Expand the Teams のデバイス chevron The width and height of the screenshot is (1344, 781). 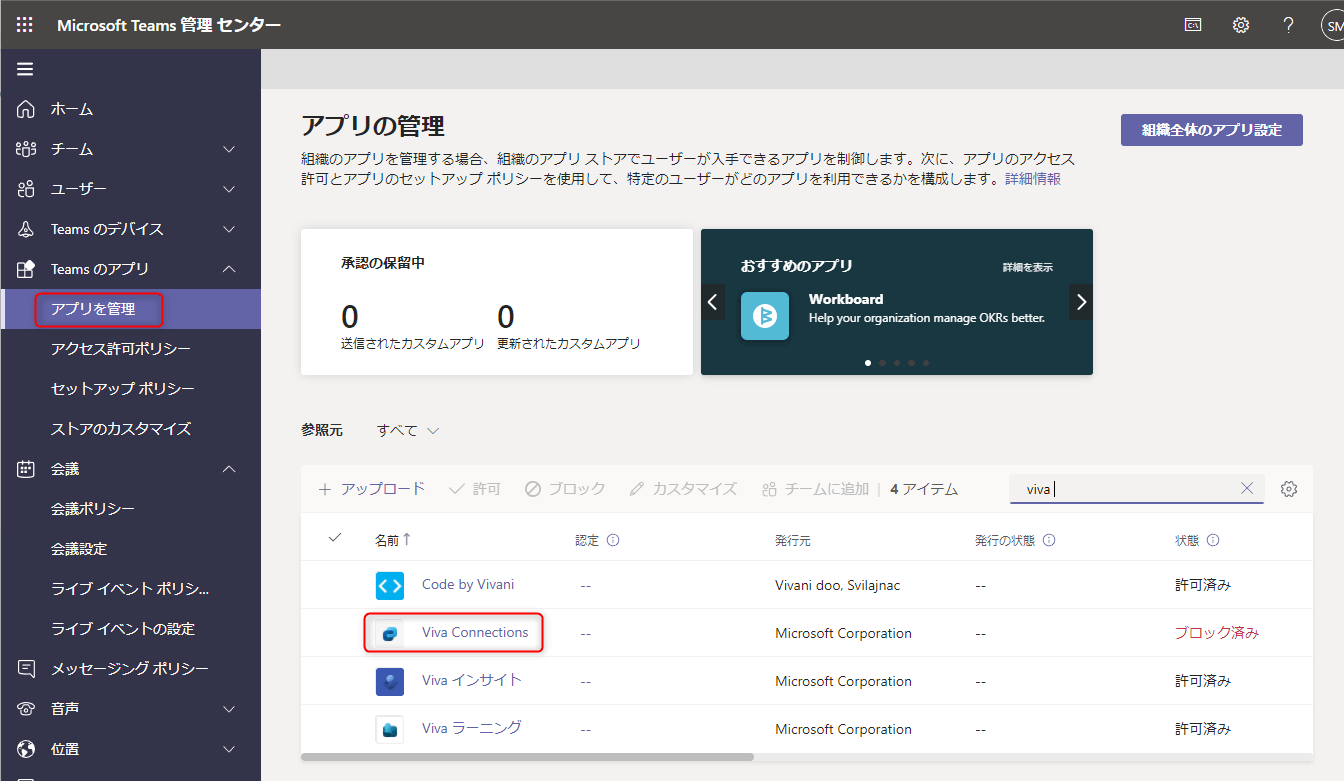(x=229, y=229)
